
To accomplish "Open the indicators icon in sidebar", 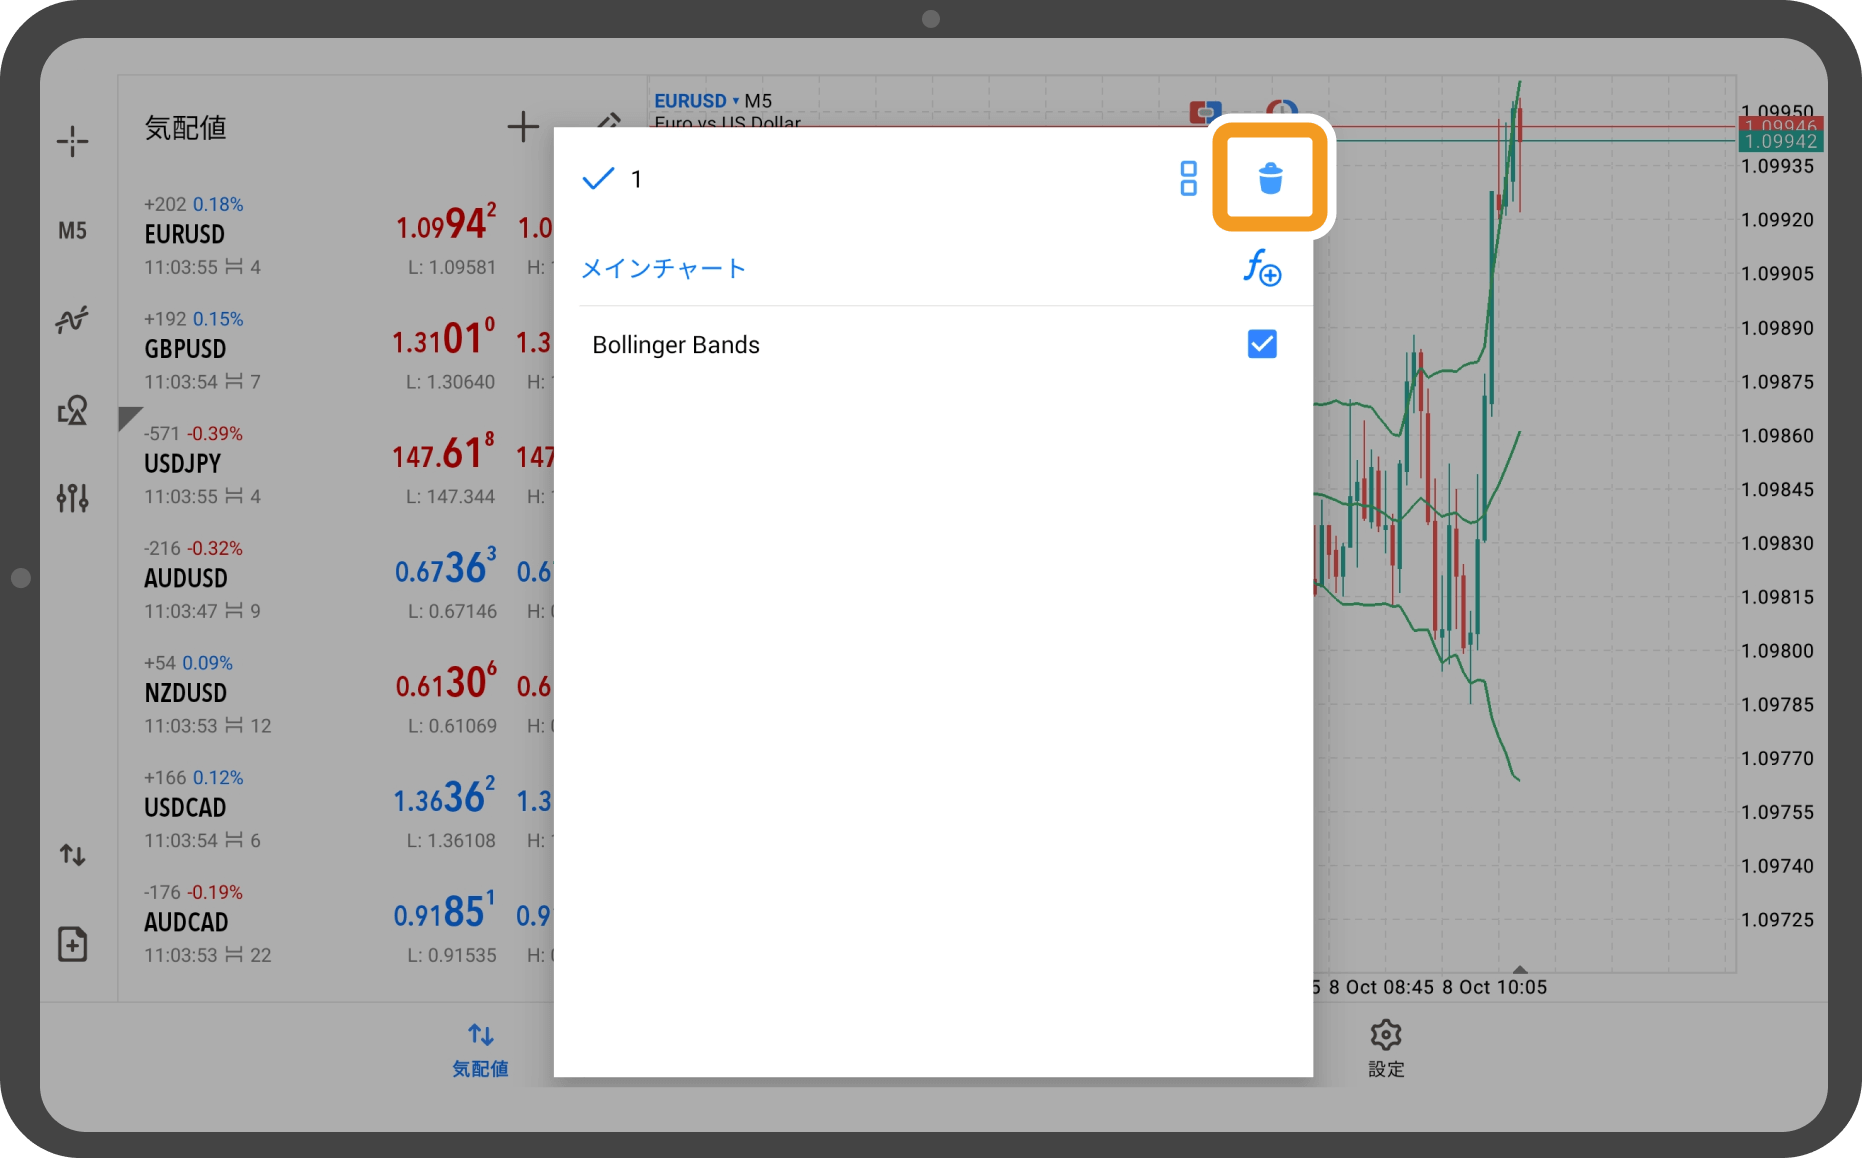I will pos(72,320).
